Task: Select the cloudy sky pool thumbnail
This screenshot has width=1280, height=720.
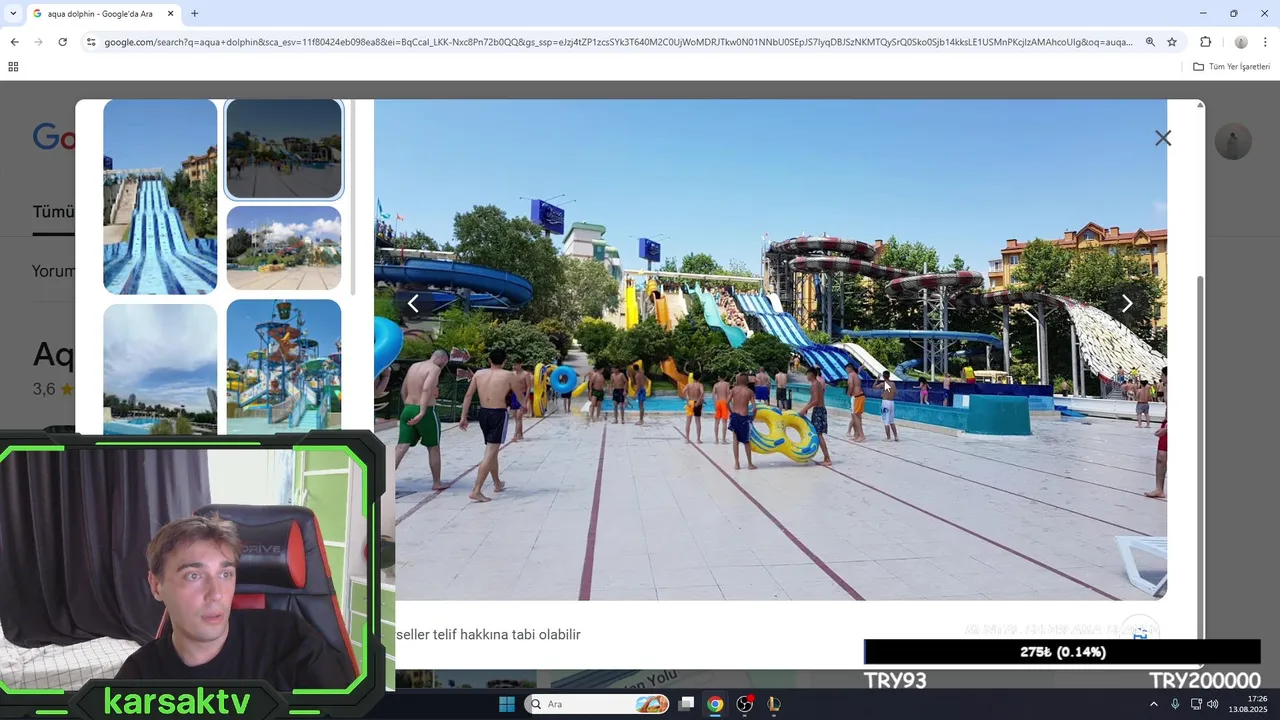Action: (160, 369)
